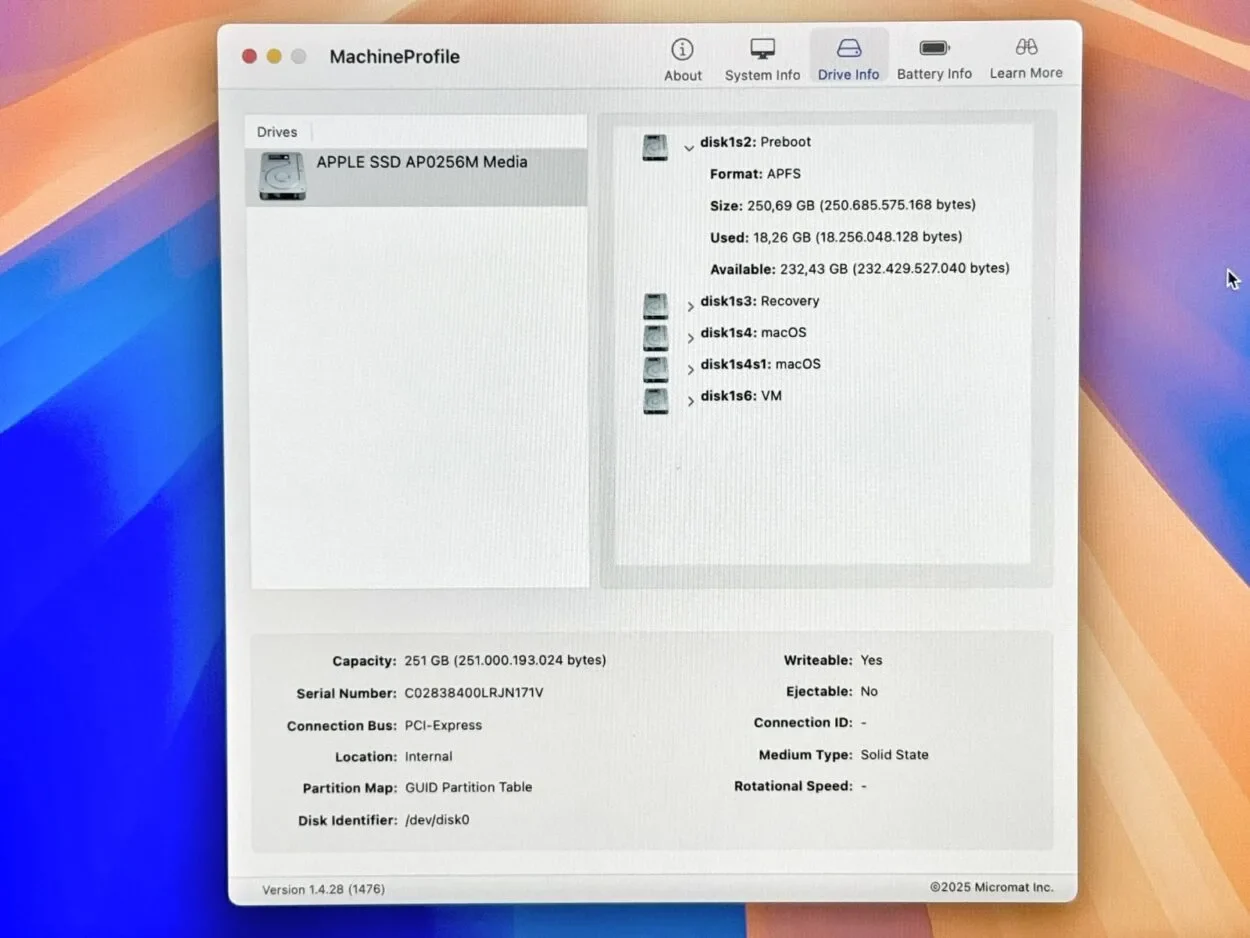
Task: Expand the disk1s4s1 macOS snapshot
Action: click(x=690, y=370)
